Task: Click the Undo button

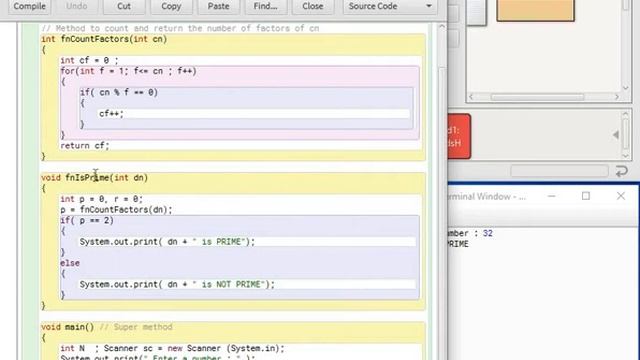Action: [77, 7]
